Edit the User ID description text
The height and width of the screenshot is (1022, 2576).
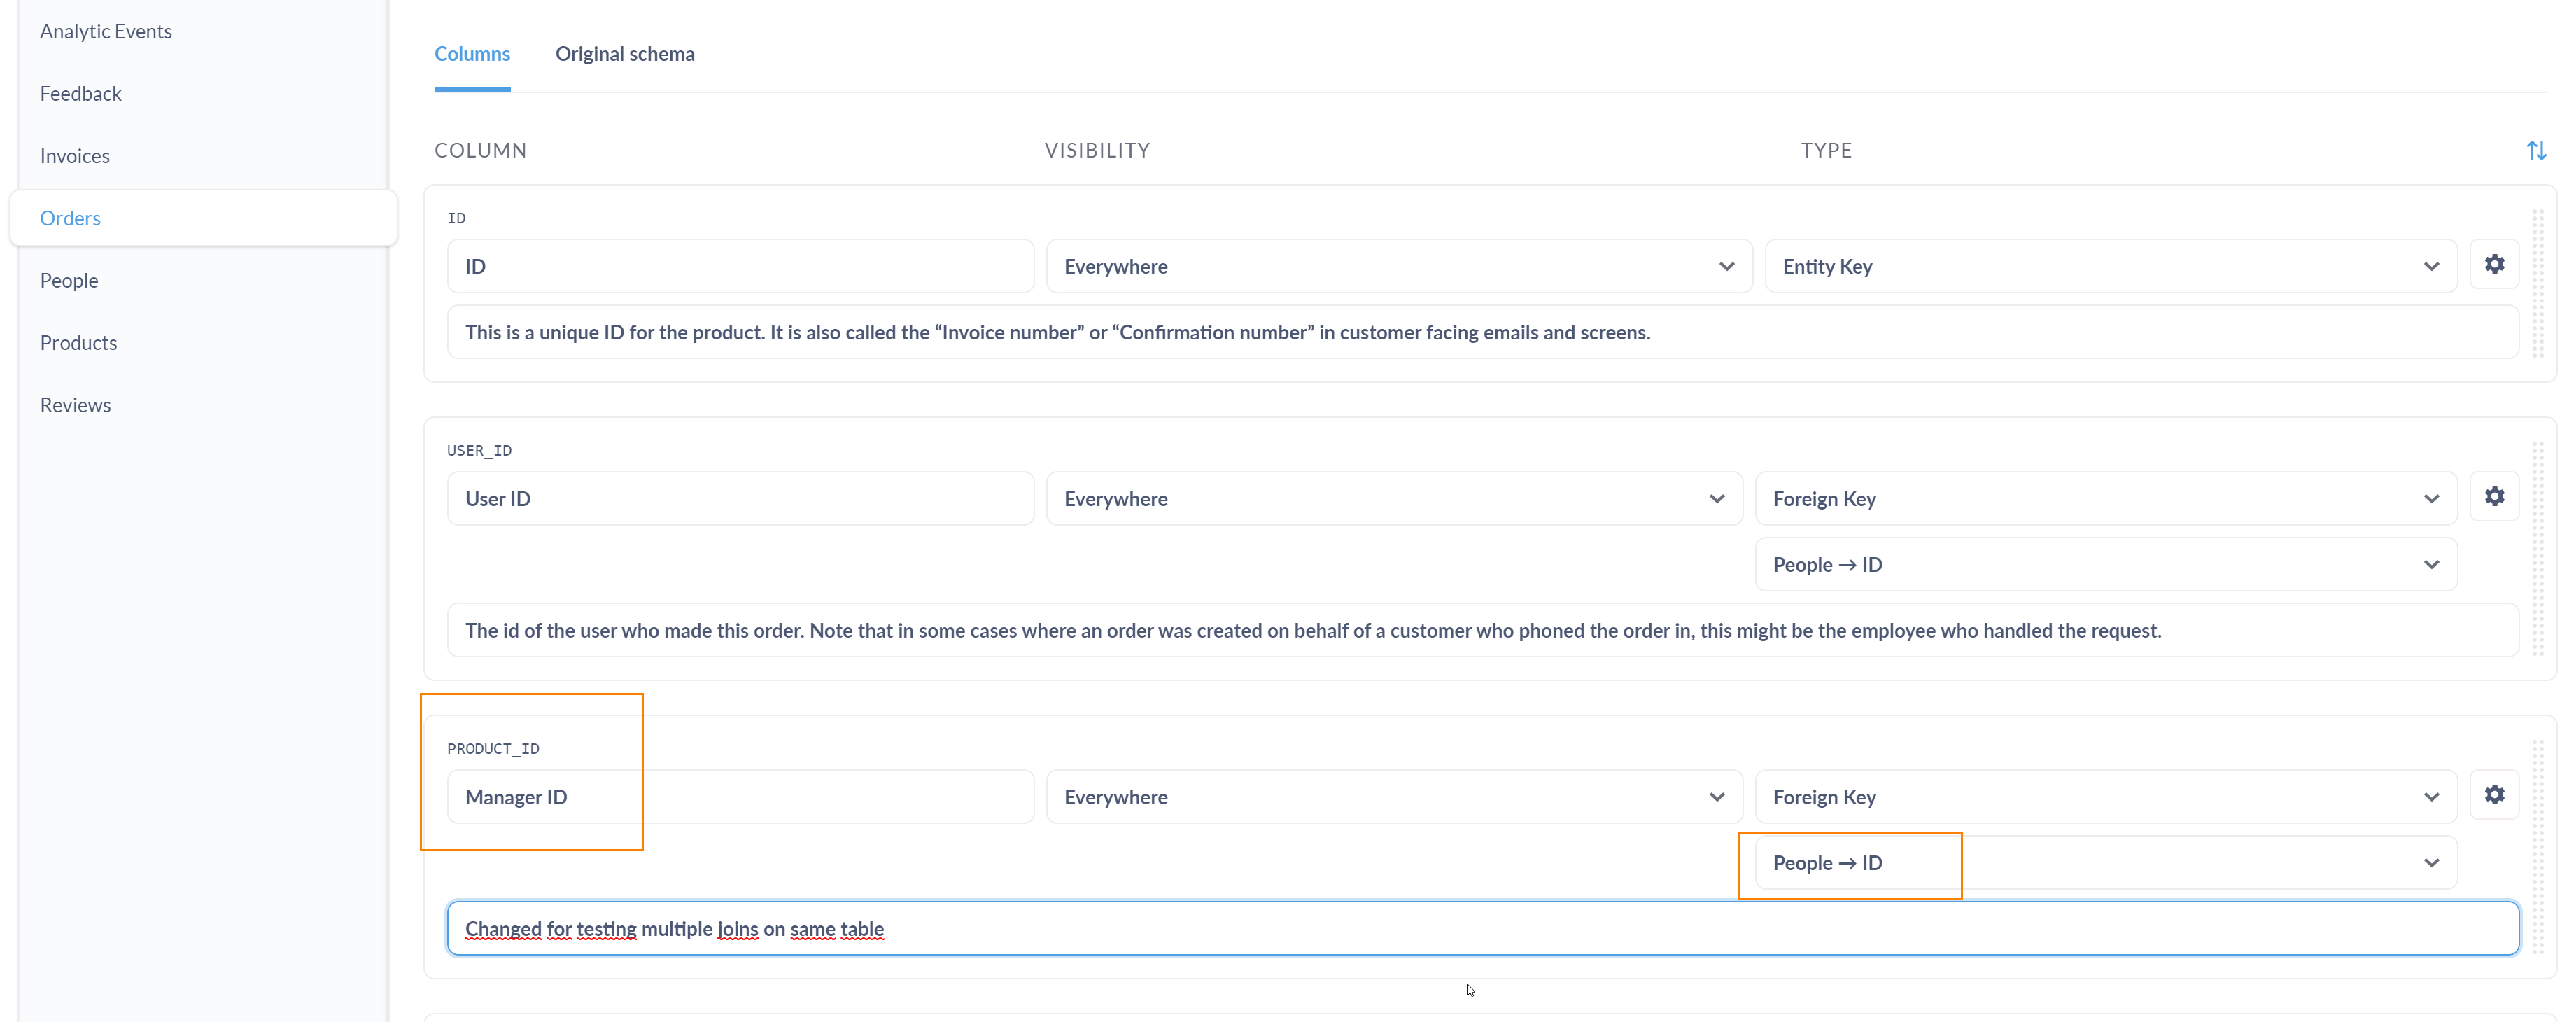1483,631
